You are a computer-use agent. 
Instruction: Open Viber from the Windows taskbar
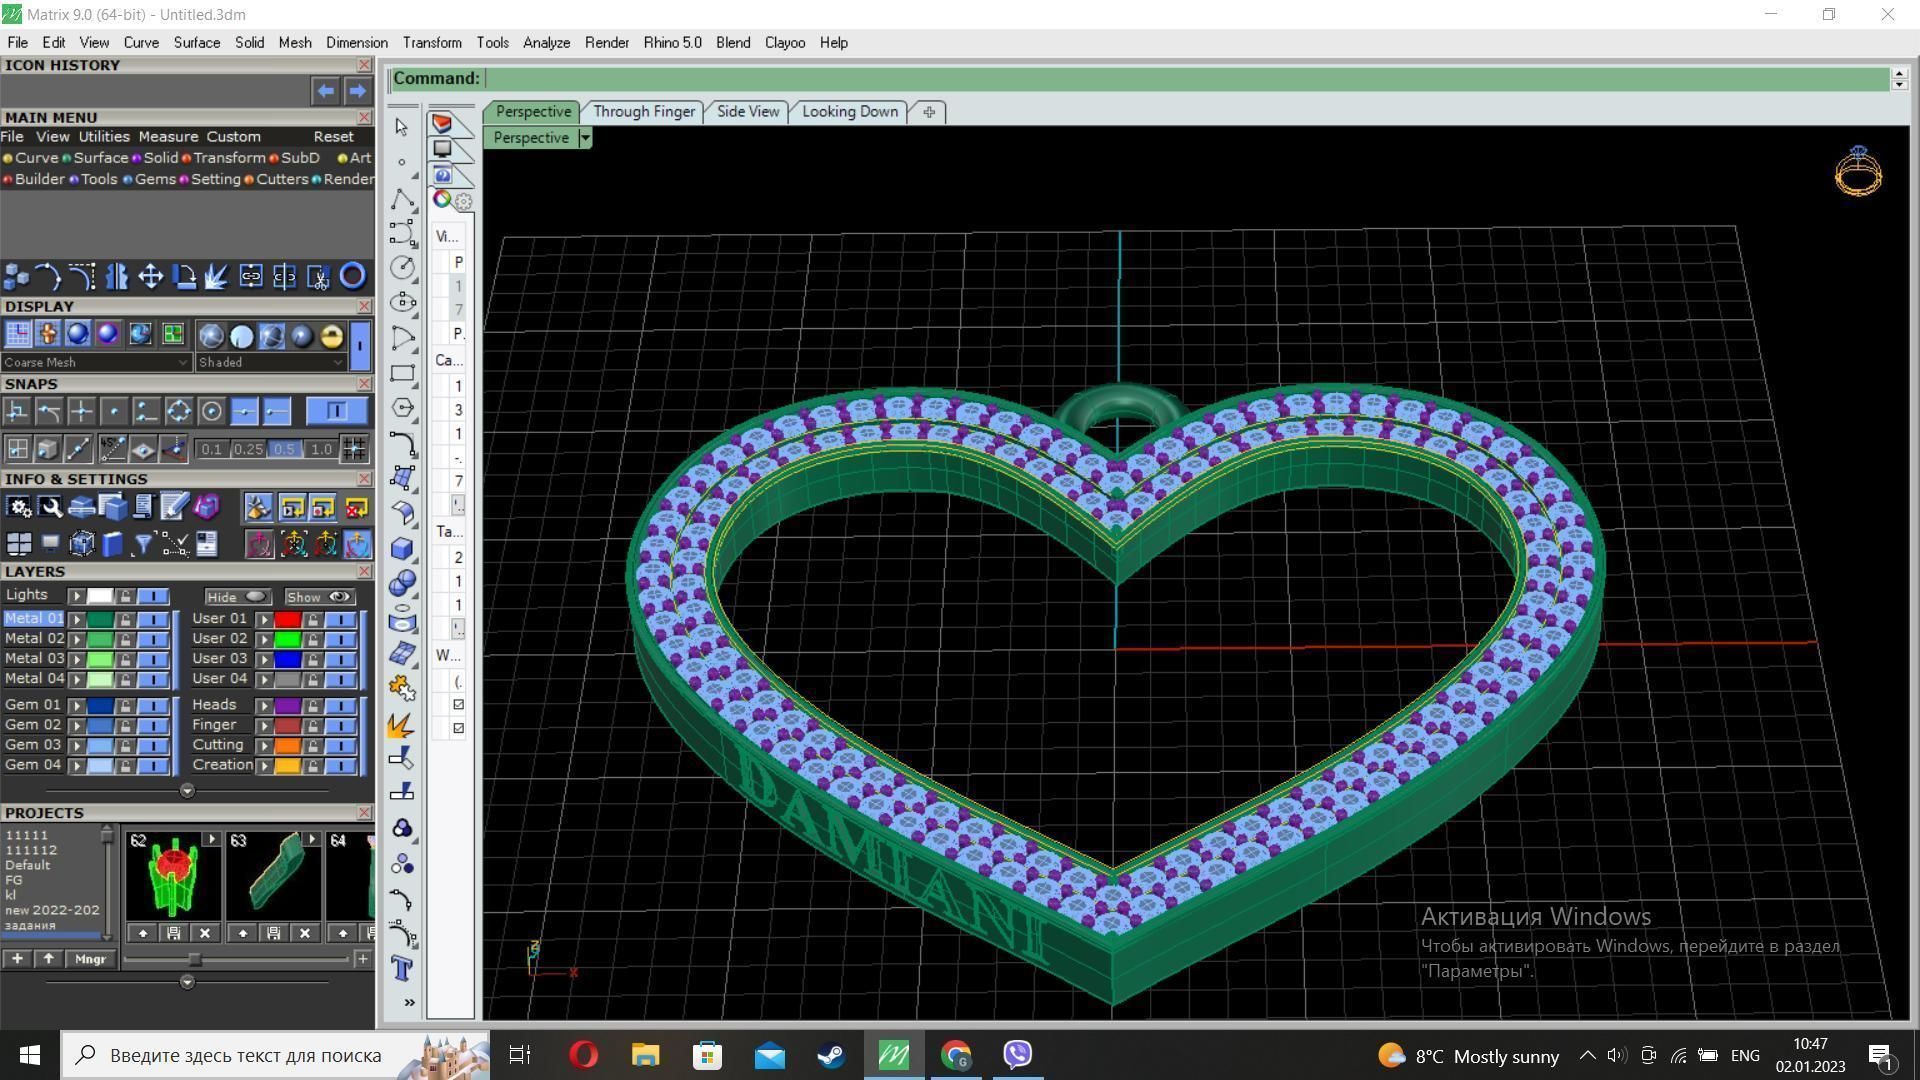pos(1017,1055)
